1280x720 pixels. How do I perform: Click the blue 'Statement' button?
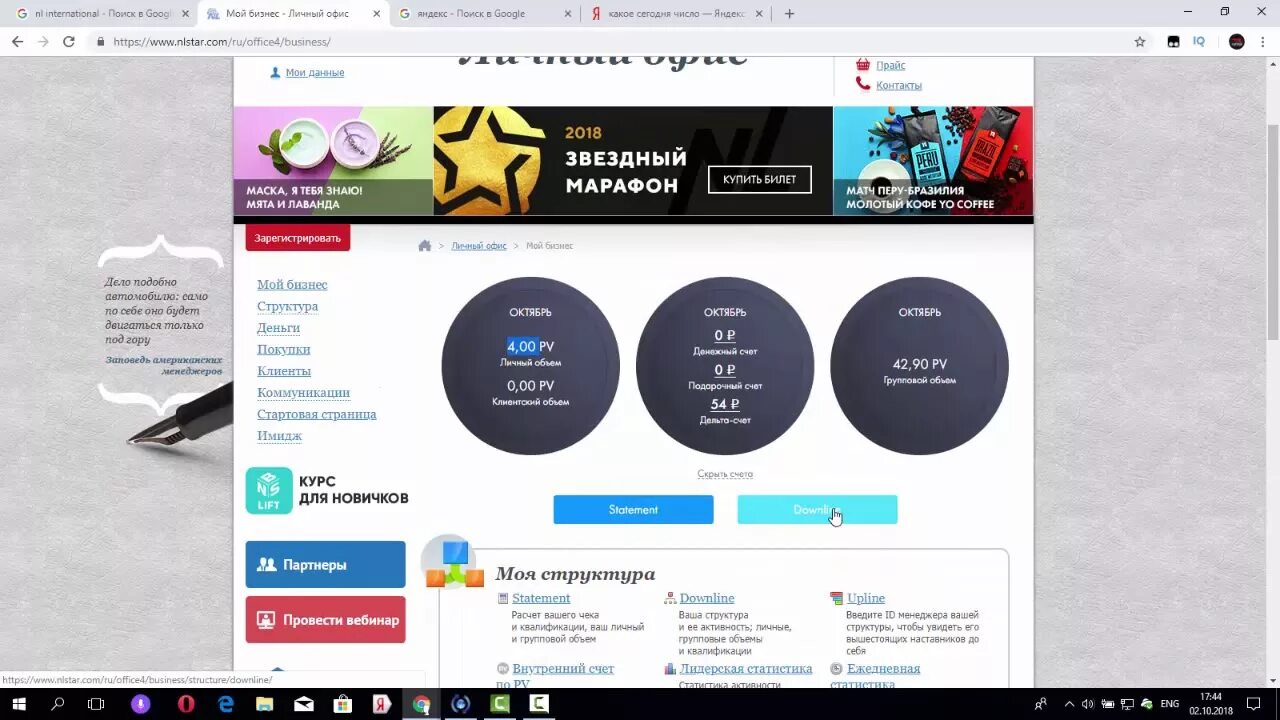[x=634, y=510]
